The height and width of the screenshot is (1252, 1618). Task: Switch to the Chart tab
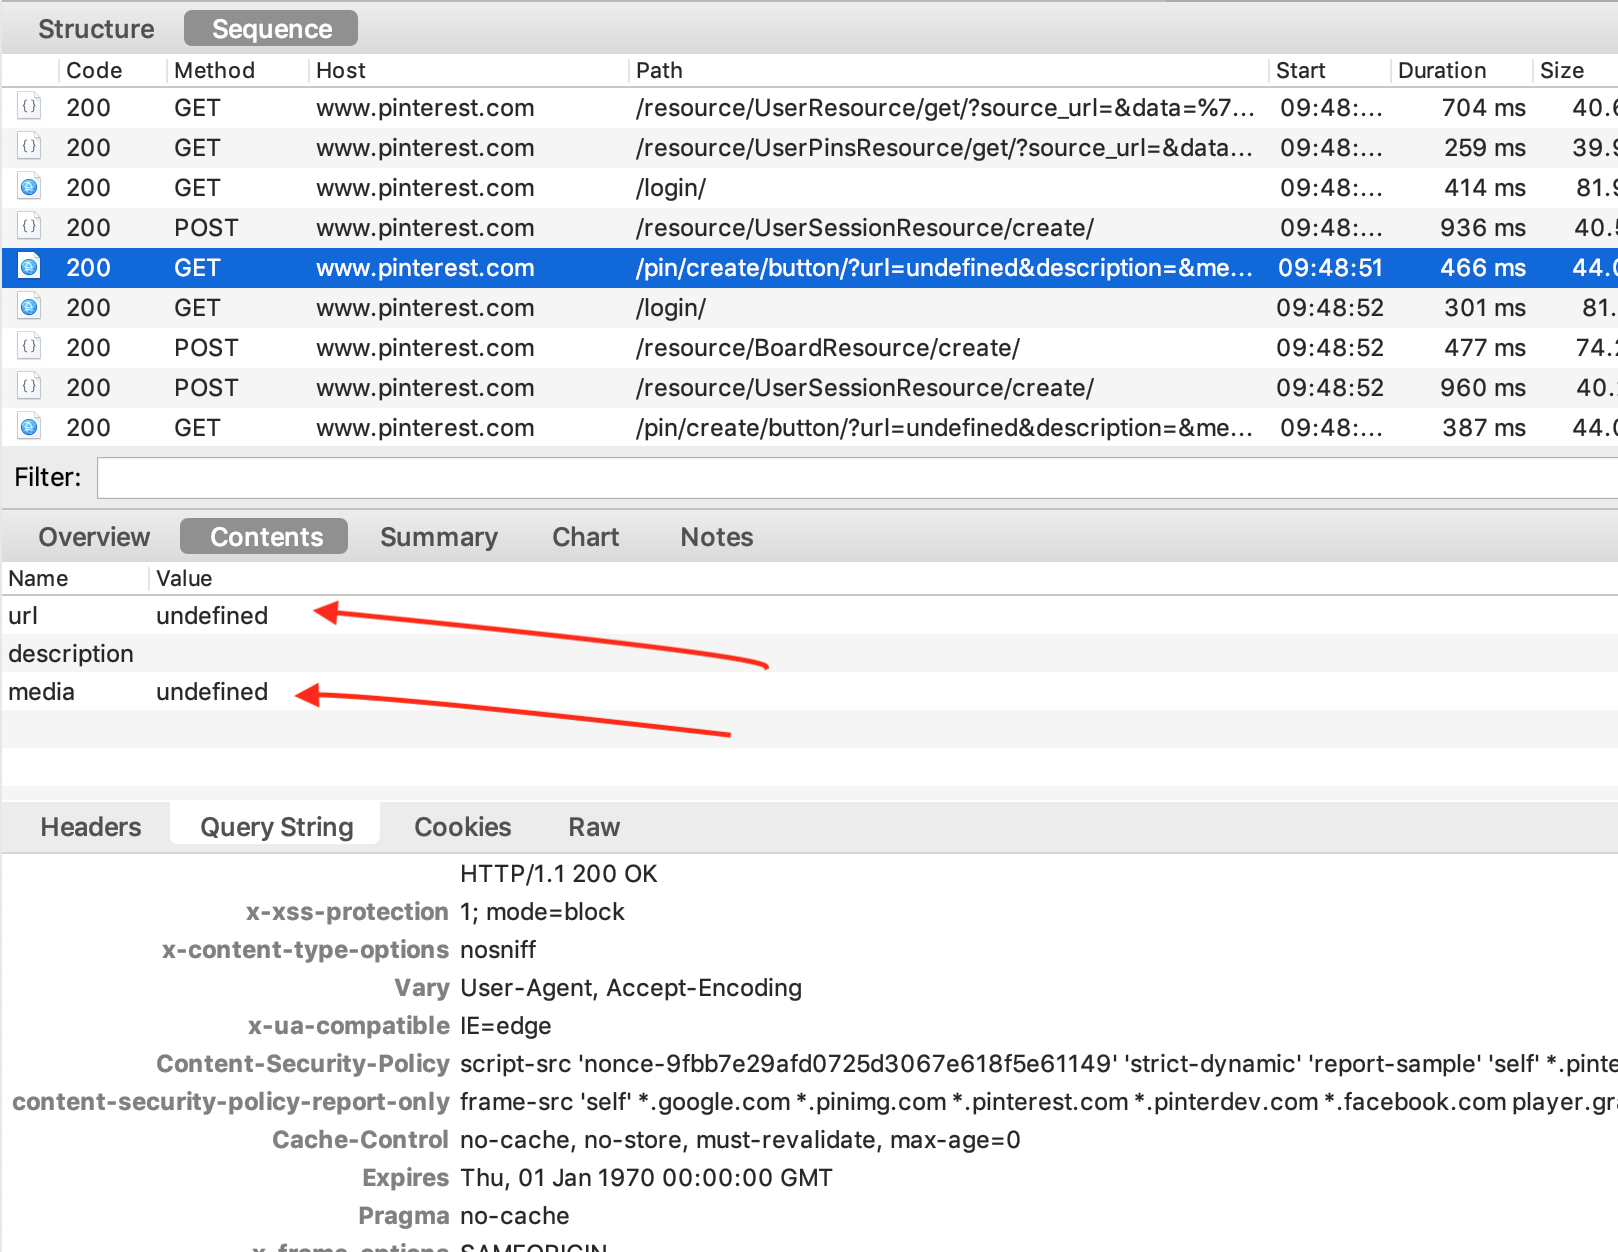click(x=586, y=537)
